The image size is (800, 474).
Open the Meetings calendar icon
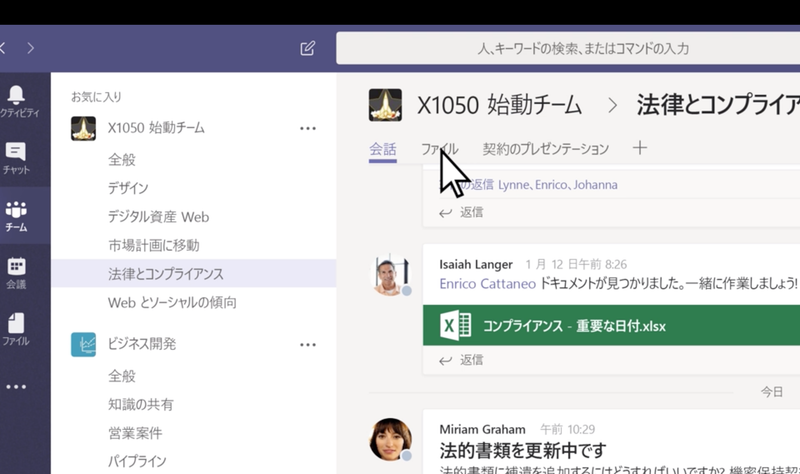[16, 271]
